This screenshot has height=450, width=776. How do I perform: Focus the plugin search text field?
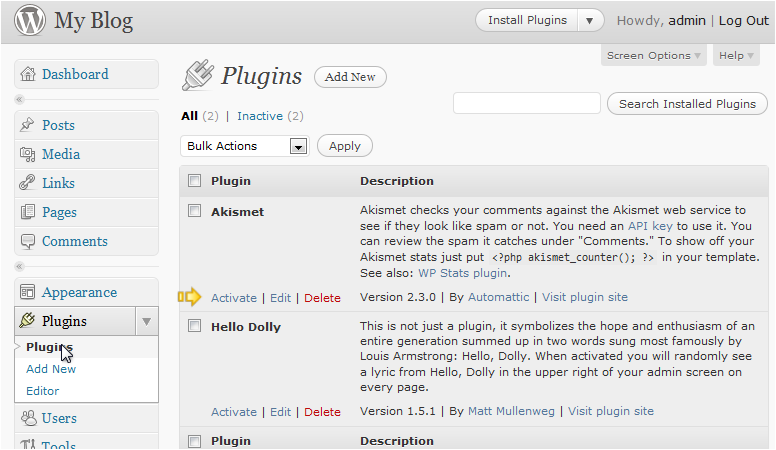tap(527, 103)
